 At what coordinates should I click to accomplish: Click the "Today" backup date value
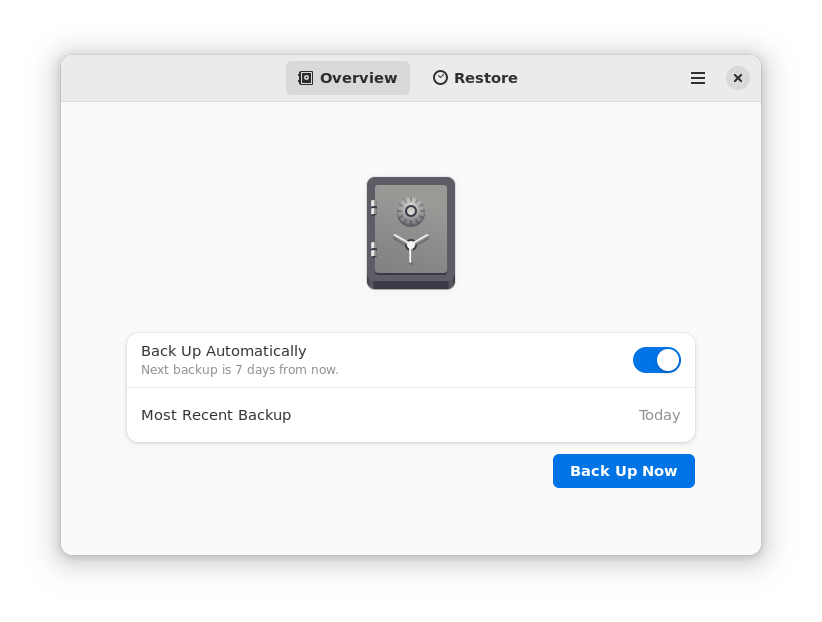(x=659, y=415)
